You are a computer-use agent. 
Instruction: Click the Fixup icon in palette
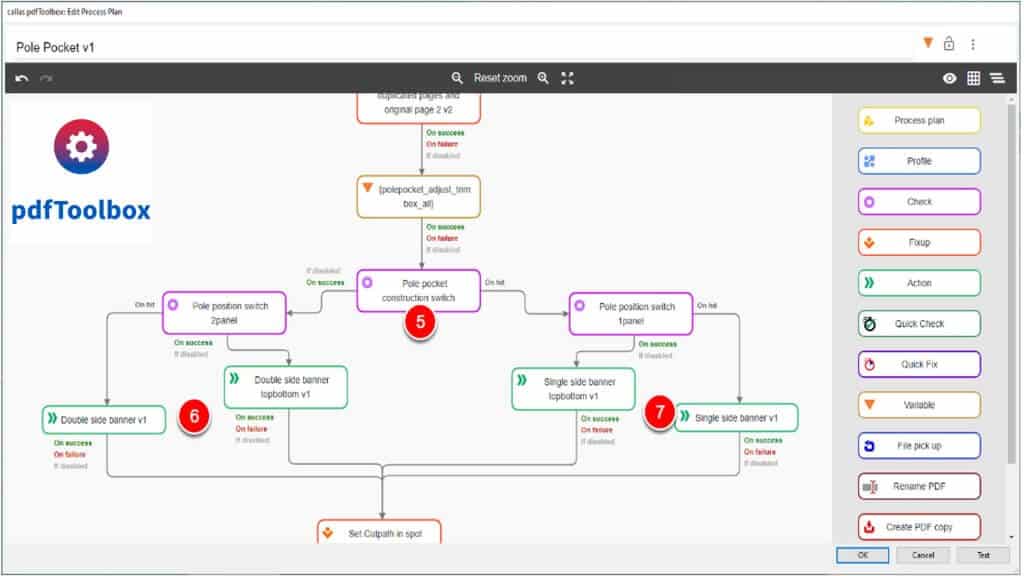869,242
